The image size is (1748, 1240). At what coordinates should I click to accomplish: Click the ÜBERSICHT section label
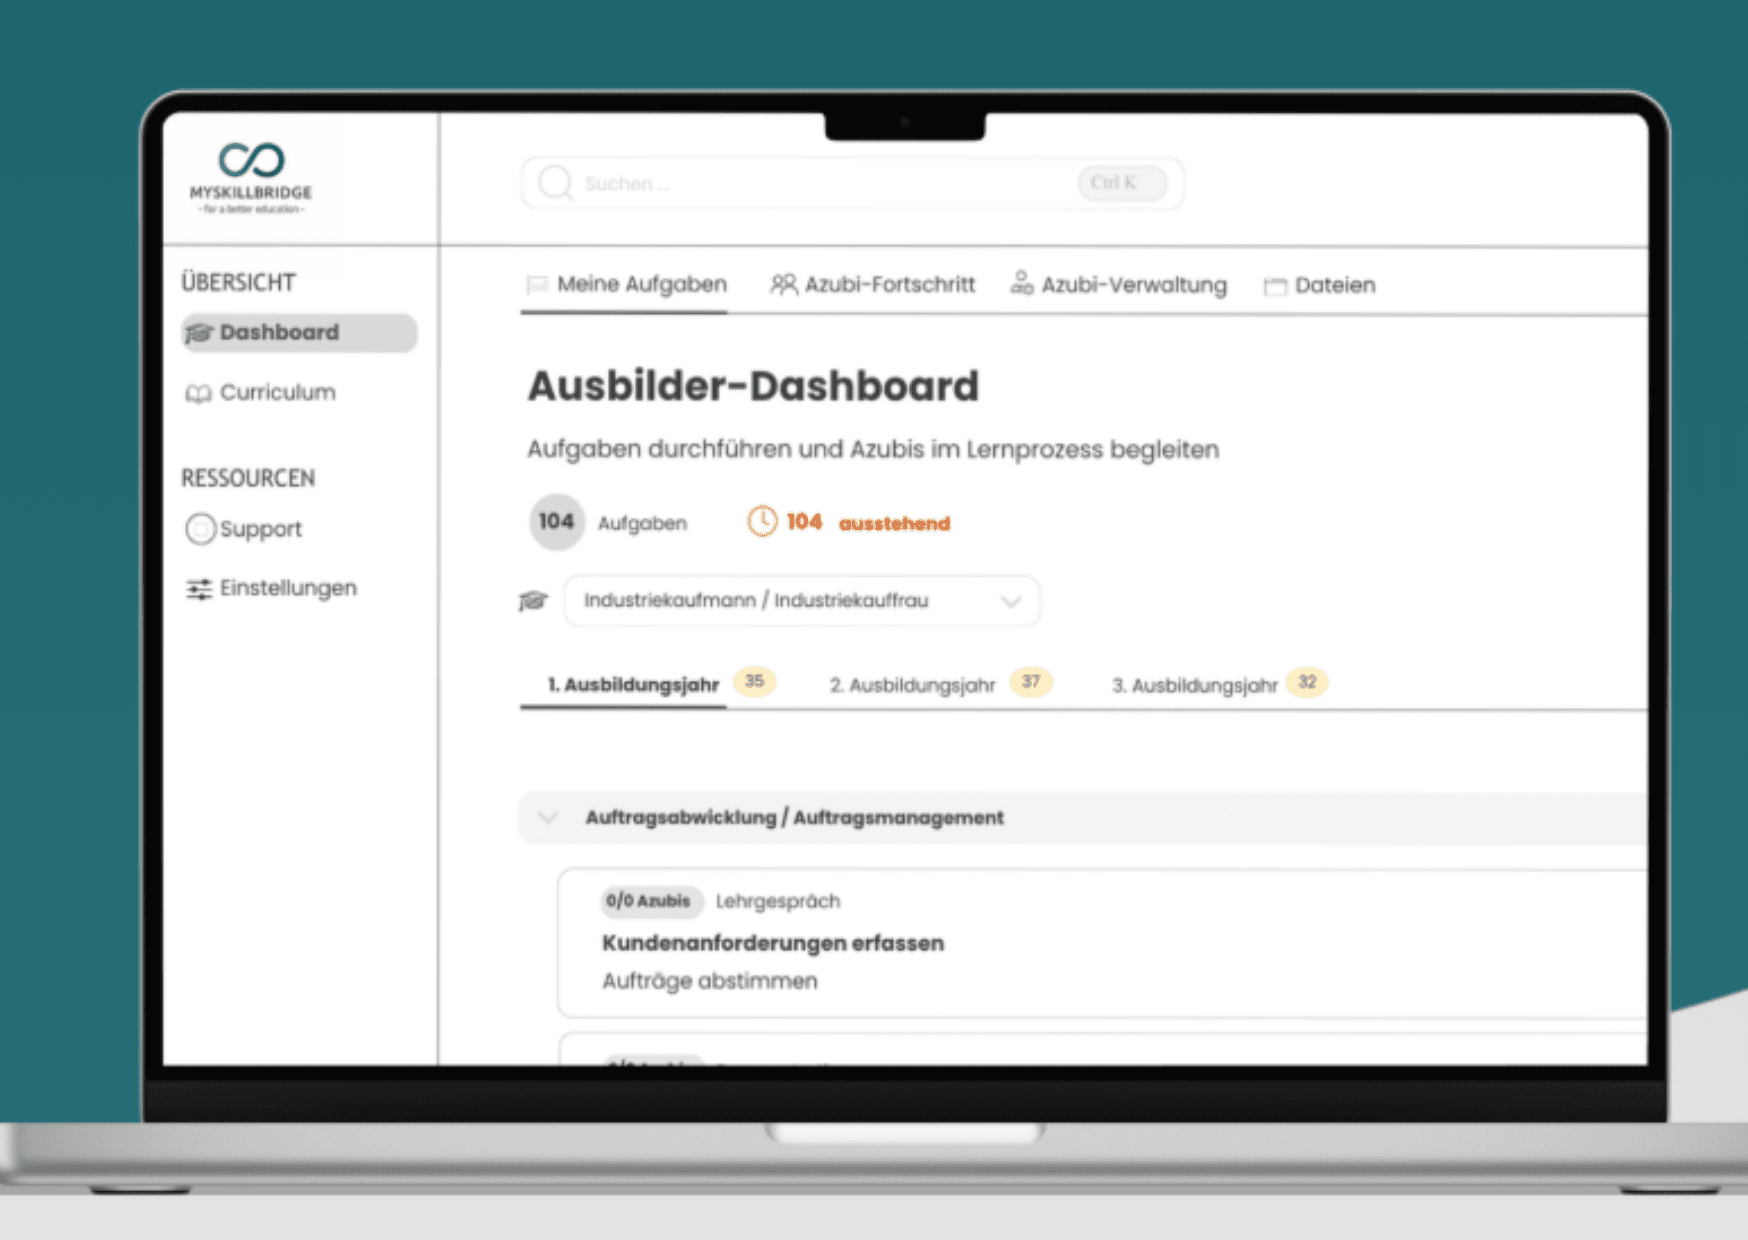[238, 282]
